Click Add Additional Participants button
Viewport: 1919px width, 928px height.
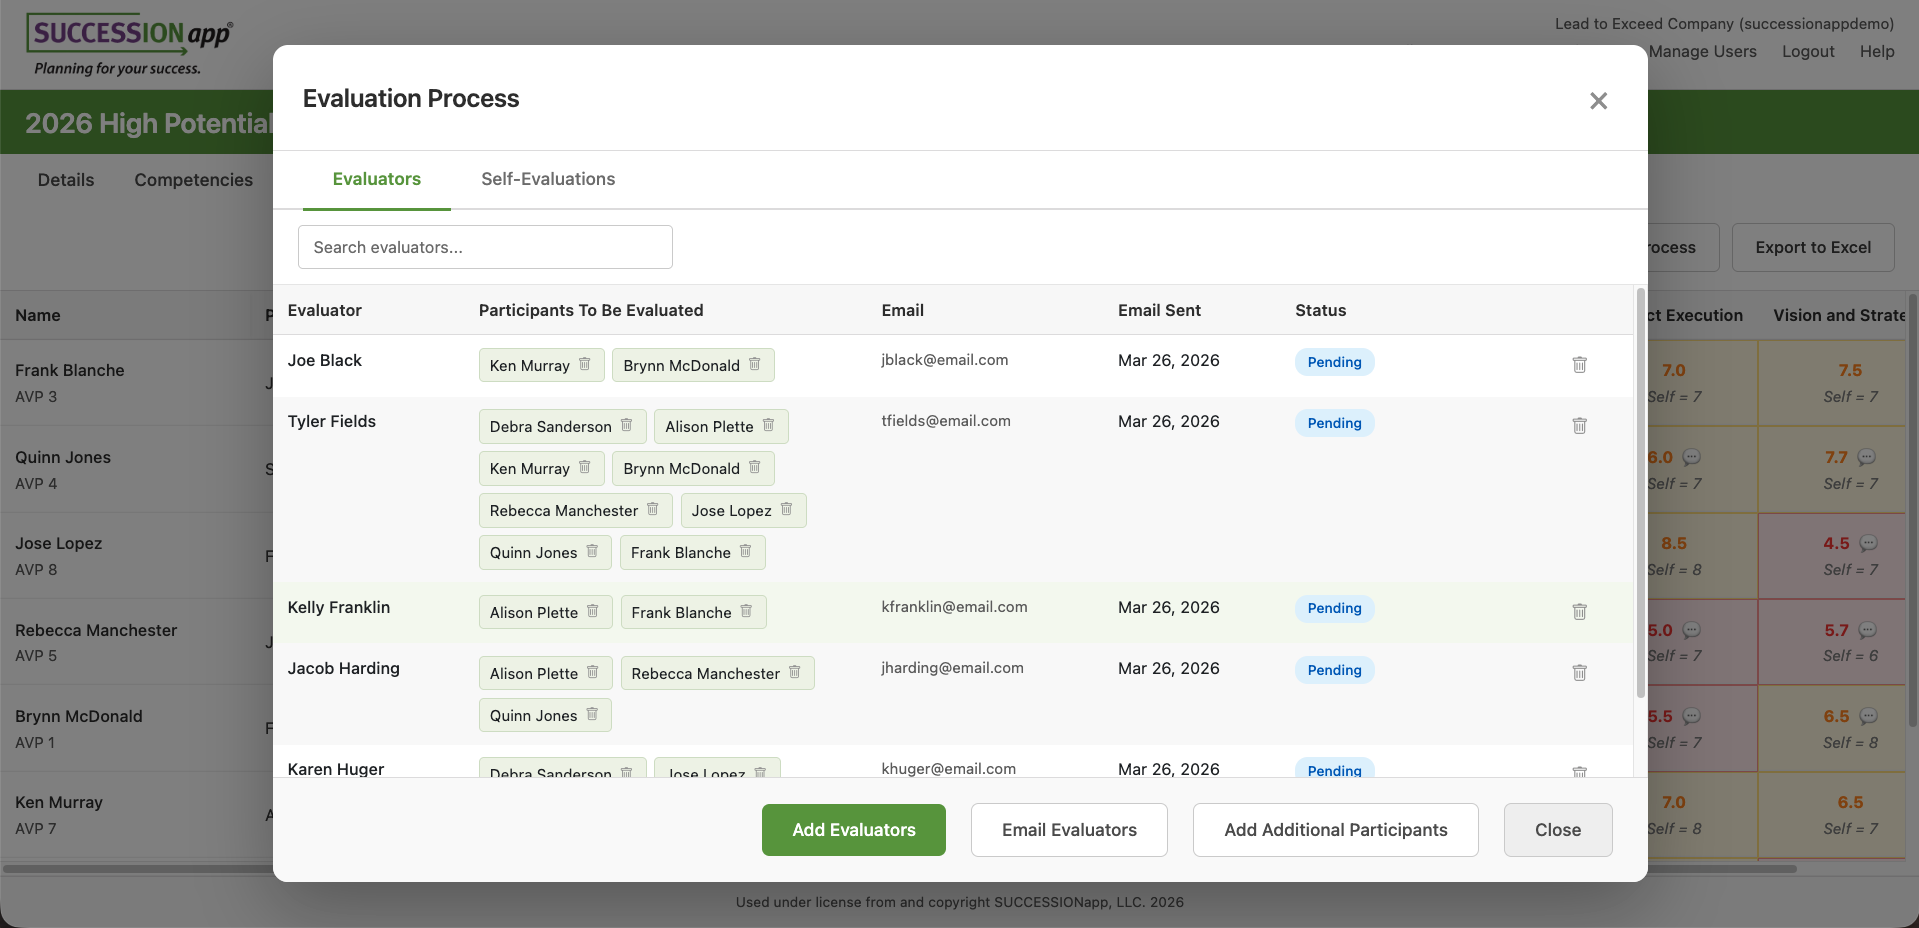[1336, 830]
